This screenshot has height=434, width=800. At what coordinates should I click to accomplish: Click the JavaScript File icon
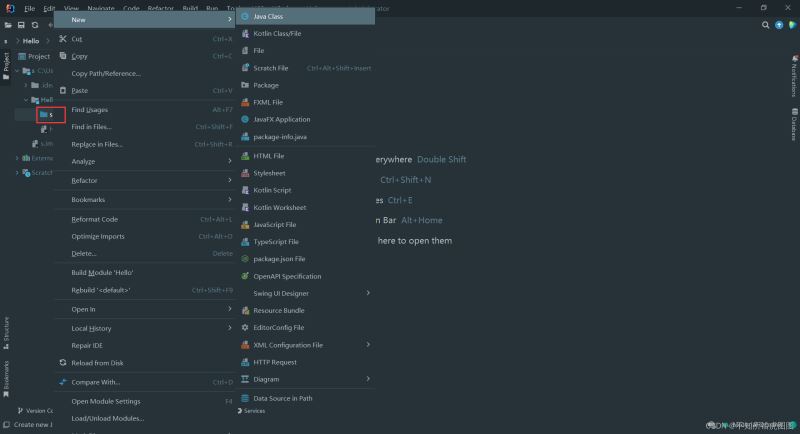245,224
